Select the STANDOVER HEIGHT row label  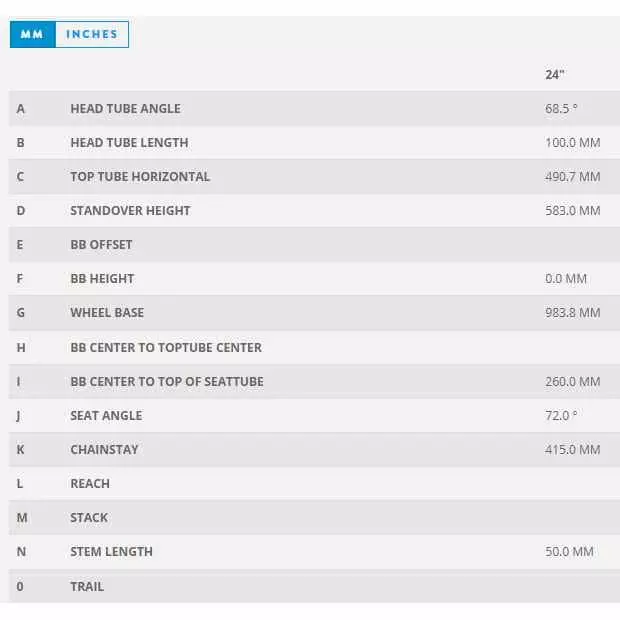130,211
